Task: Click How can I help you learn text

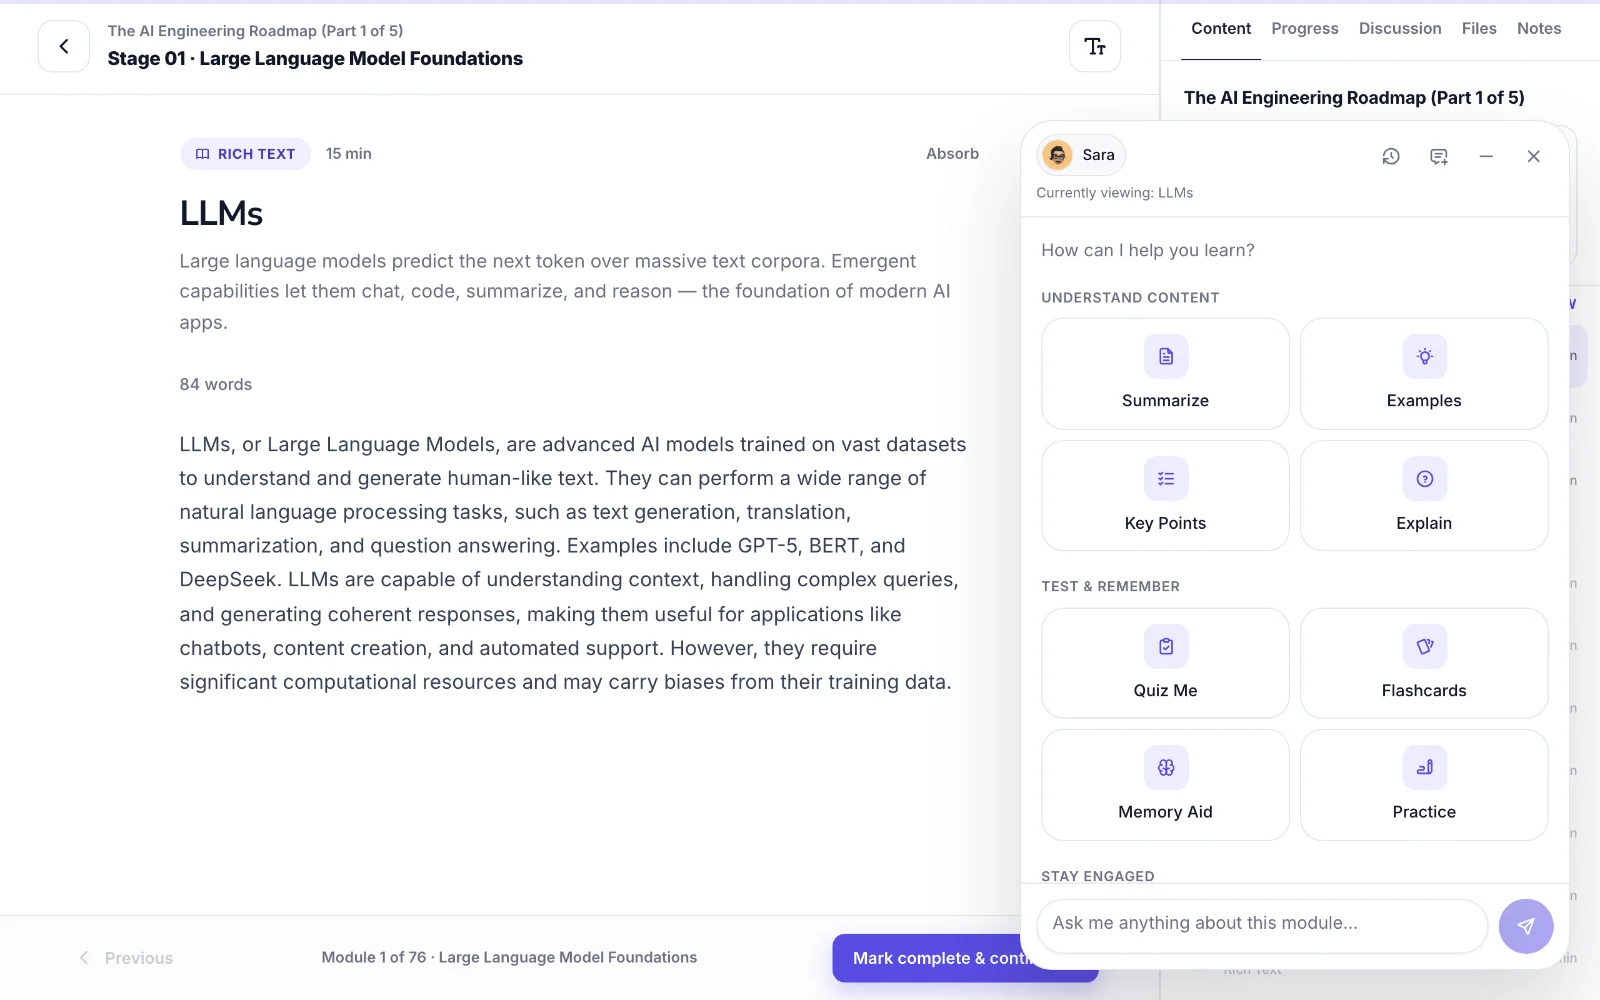Action: pos(1148,250)
